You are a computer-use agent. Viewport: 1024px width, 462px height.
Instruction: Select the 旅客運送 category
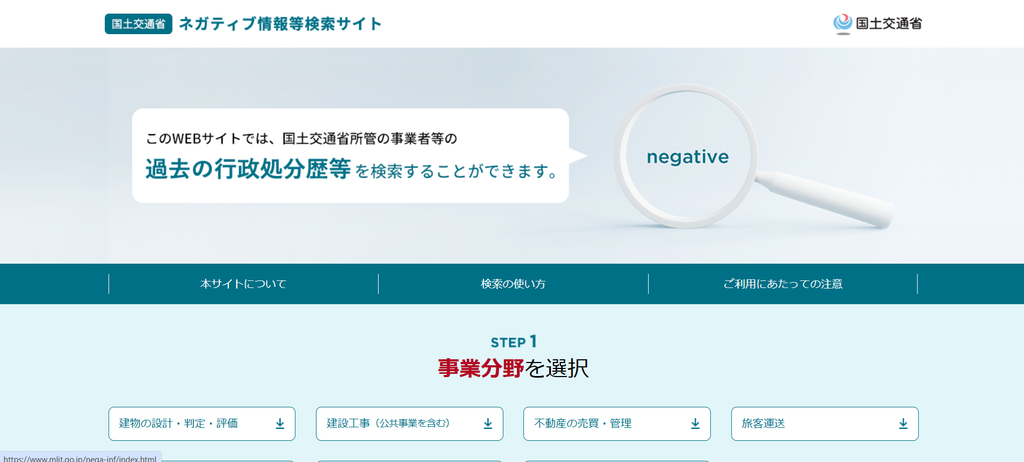coord(825,423)
